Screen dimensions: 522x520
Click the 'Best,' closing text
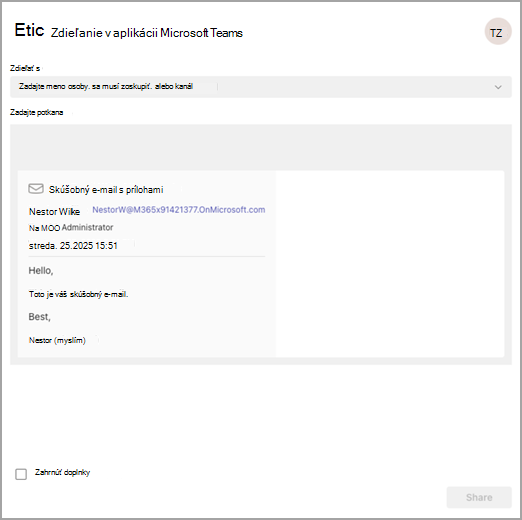click(39, 317)
